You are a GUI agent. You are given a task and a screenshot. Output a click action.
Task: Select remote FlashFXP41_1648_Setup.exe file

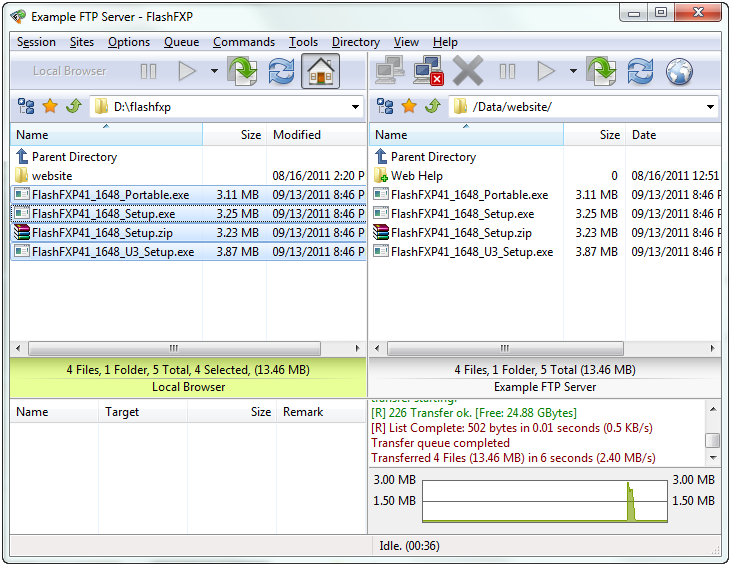pos(546,214)
